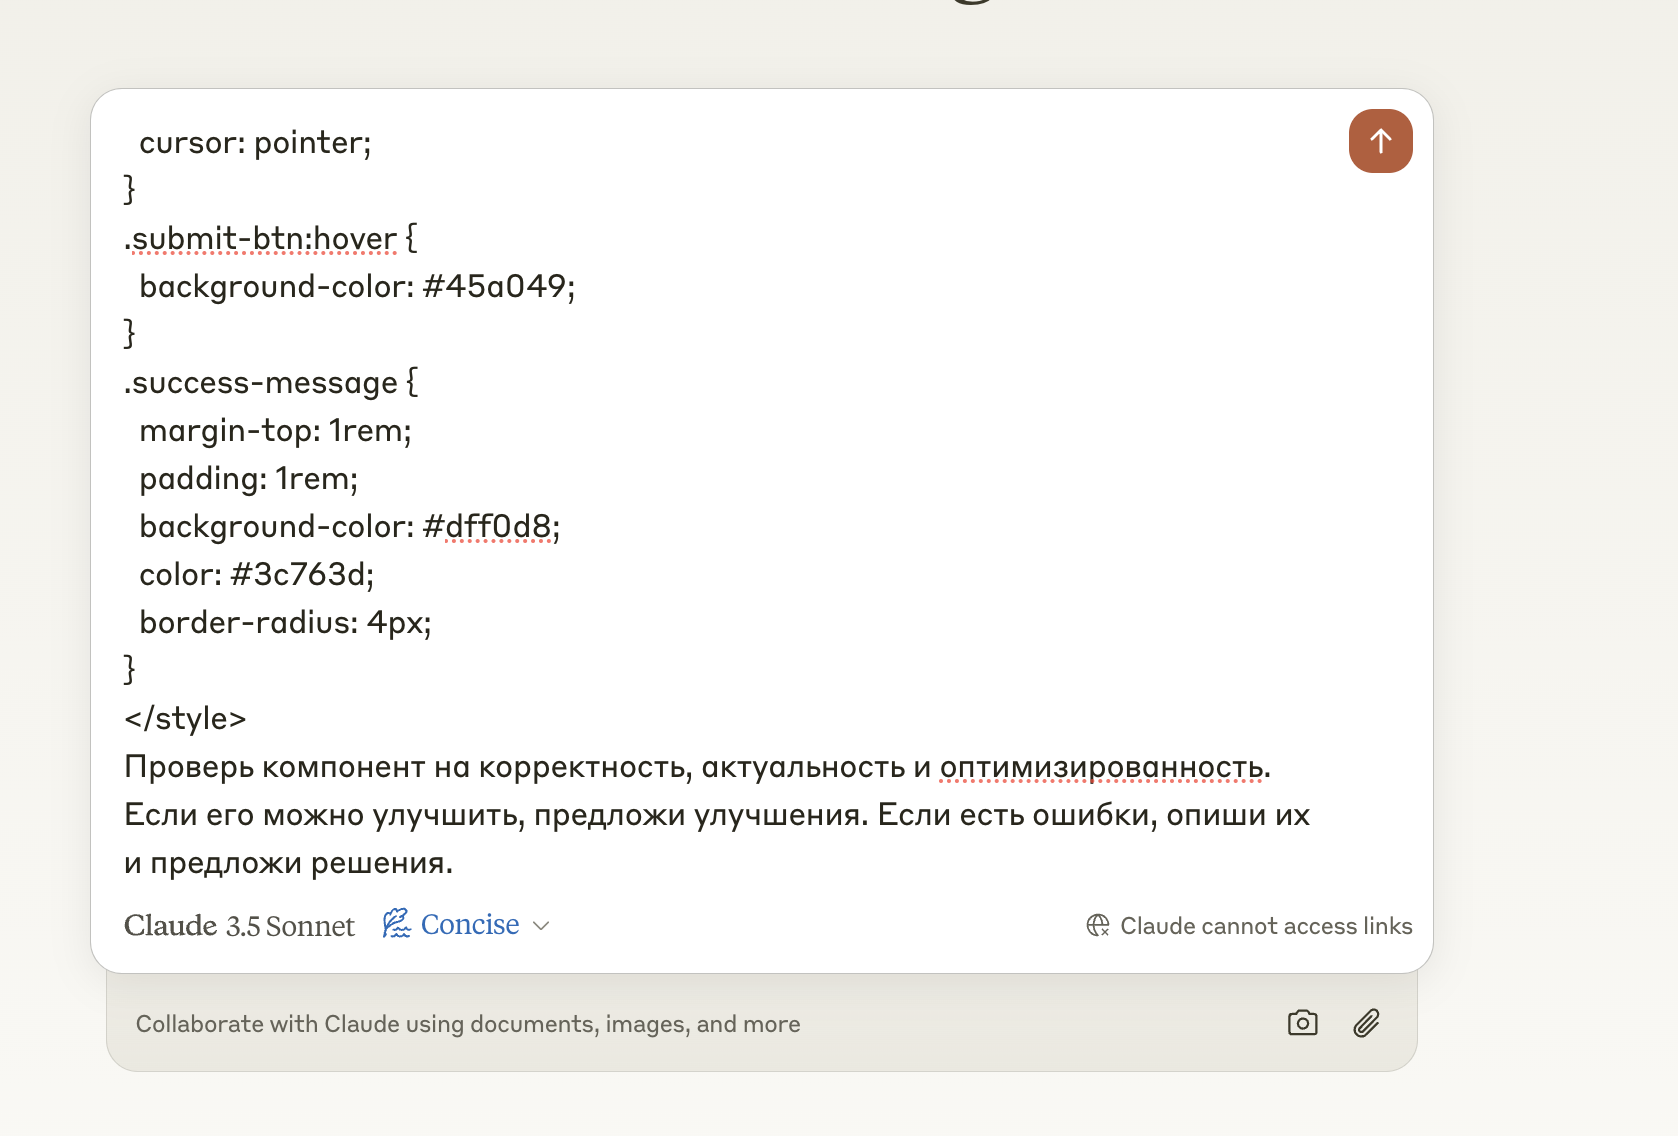This screenshot has width=1678, height=1136.
Task: Click the "Claude cannot access links" notice
Action: point(1249,926)
